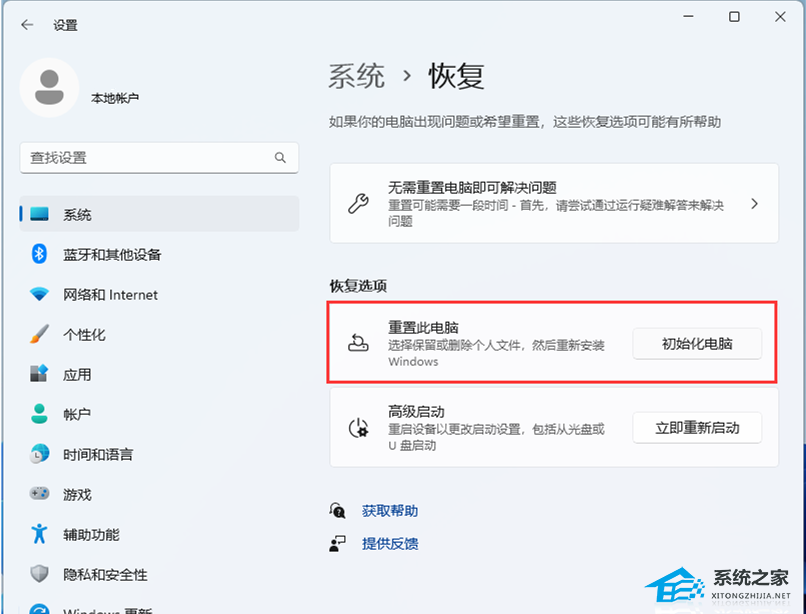
Task: Click the 重置此电脑 title text
Action: (x=423, y=327)
